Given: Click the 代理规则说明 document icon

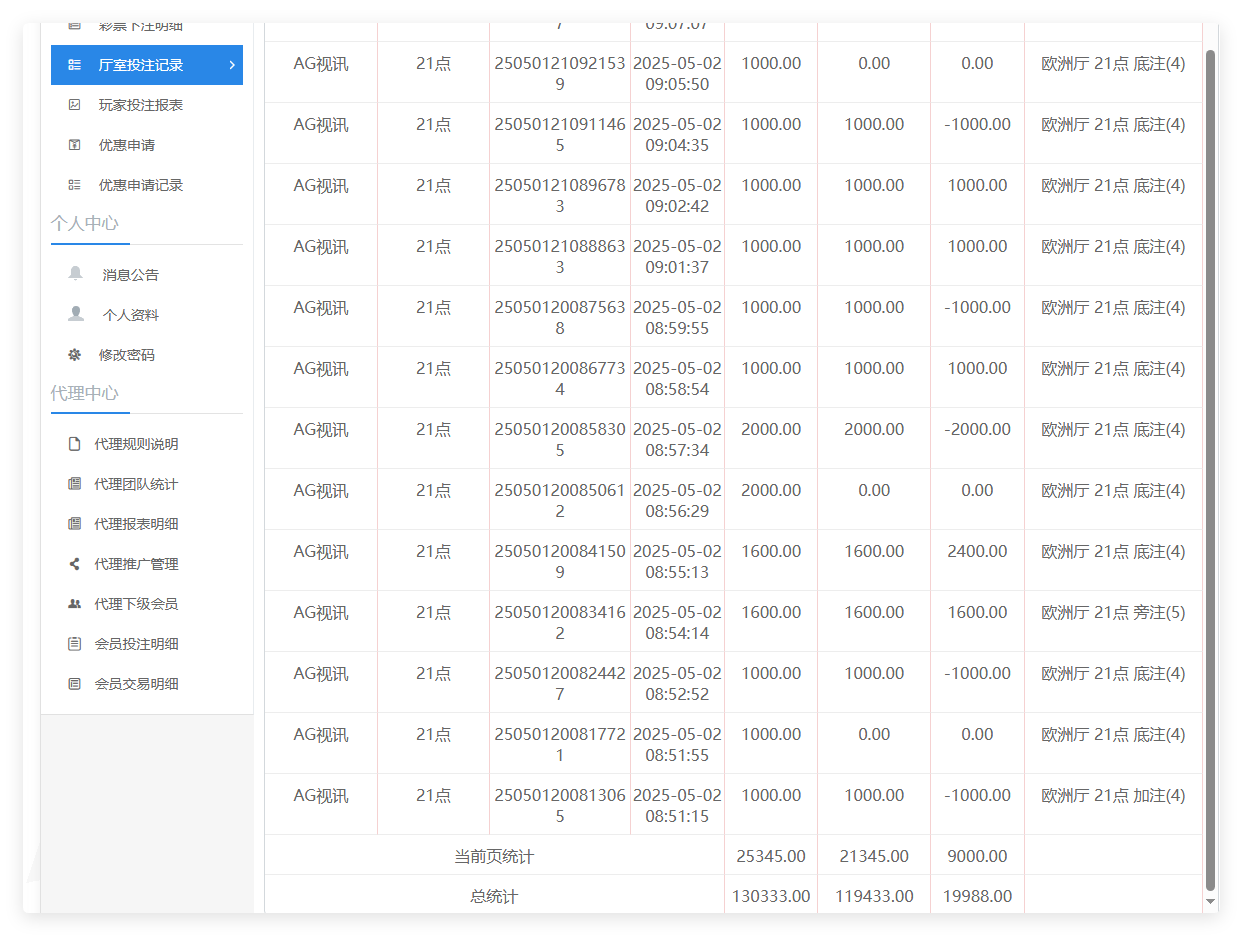Looking at the screenshot, I should tap(74, 444).
